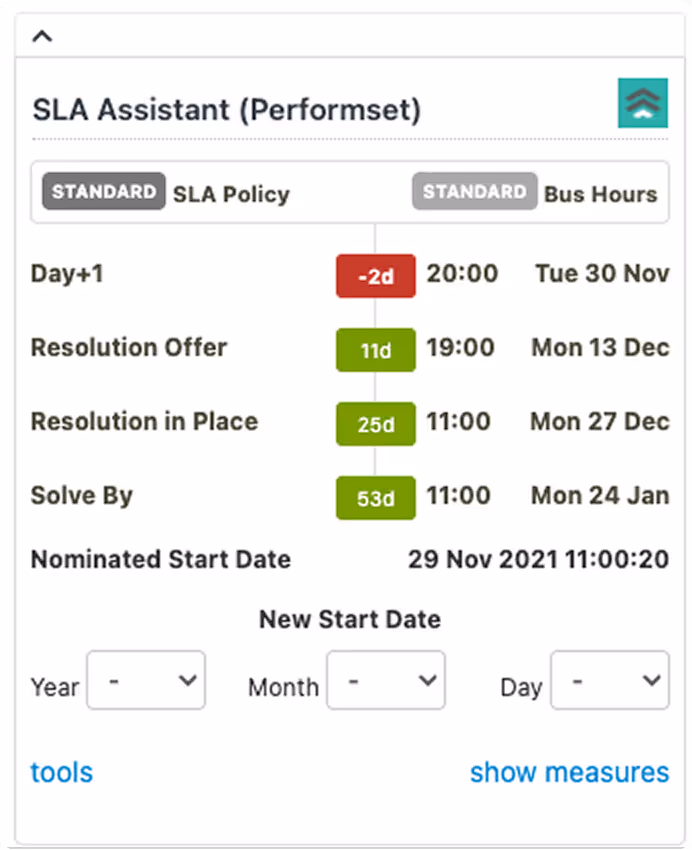Image resolution: width=692 pixels, height=850 pixels.
Task: Select the green 11d Resolution Offer badge
Action: pyautogui.click(x=375, y=350)
